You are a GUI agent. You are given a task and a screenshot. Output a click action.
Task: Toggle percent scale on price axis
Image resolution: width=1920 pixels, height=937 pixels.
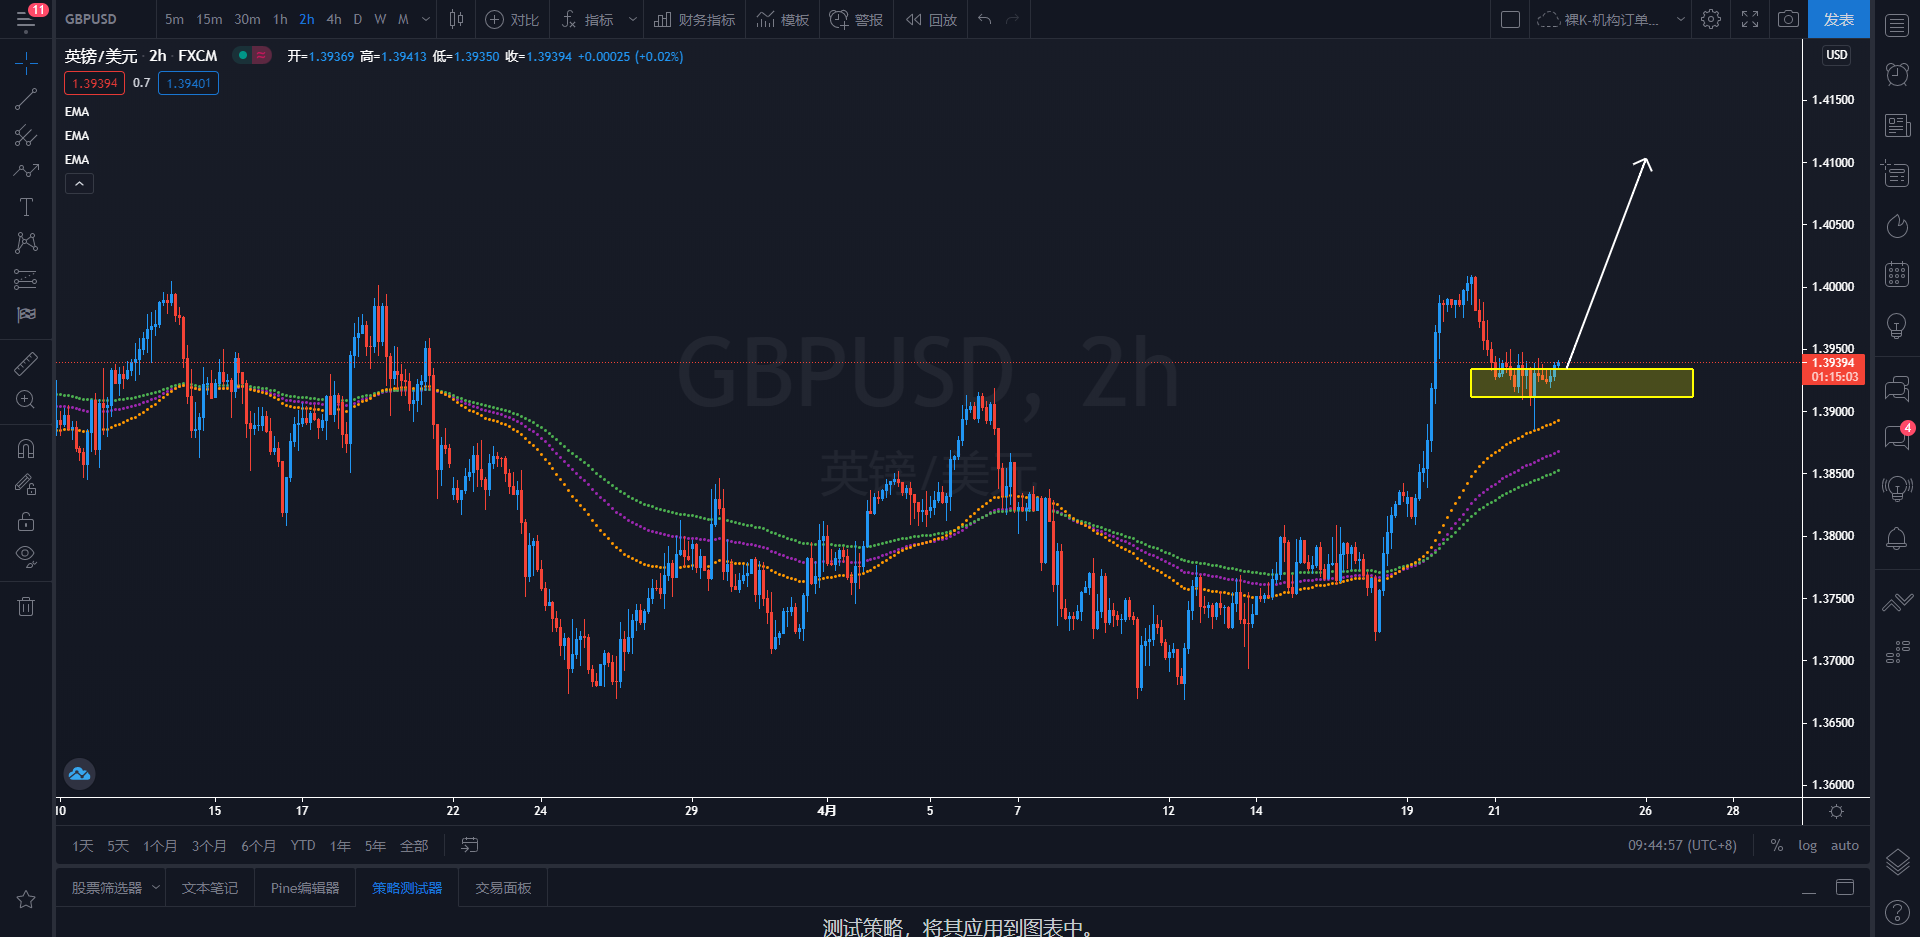(x=1776, y=846)
